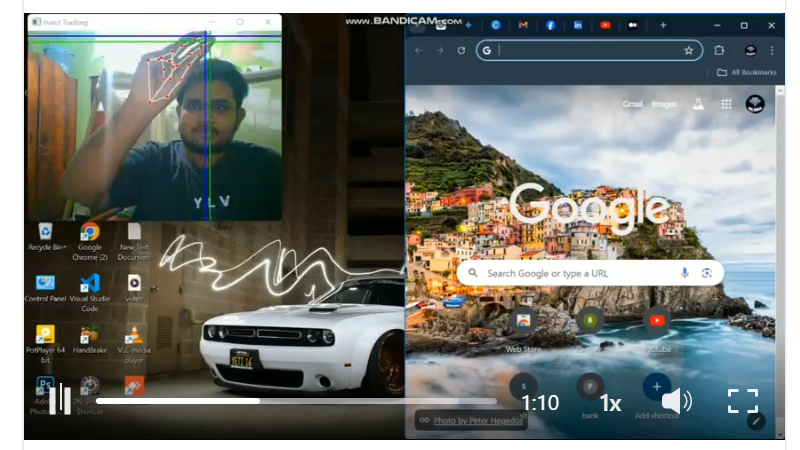Switch to the LinkedIn pinned tab
The height and width of the screenshot is (450, 800).
578,25
